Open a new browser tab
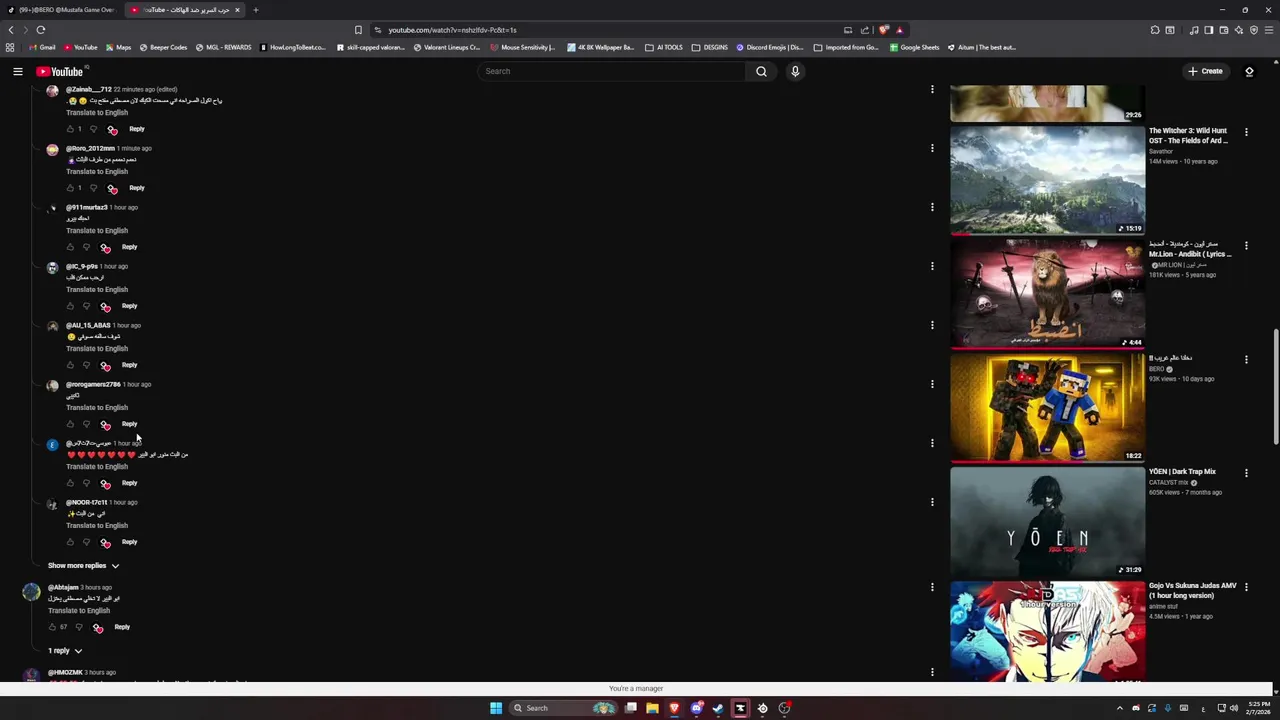1280x720 pixels. [x=255, y=10]
